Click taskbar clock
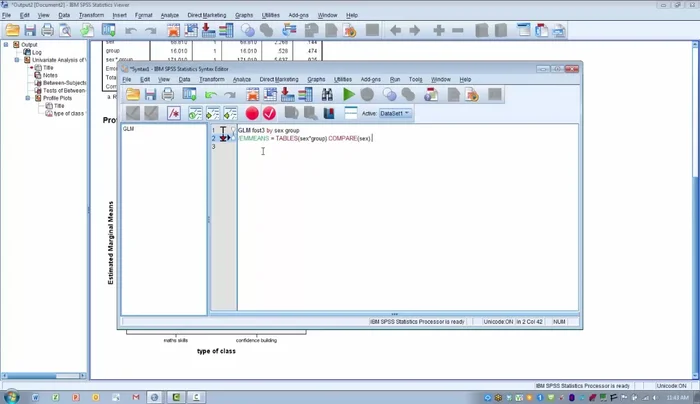Screen dimensions: 700x404 tap(677, 397)
